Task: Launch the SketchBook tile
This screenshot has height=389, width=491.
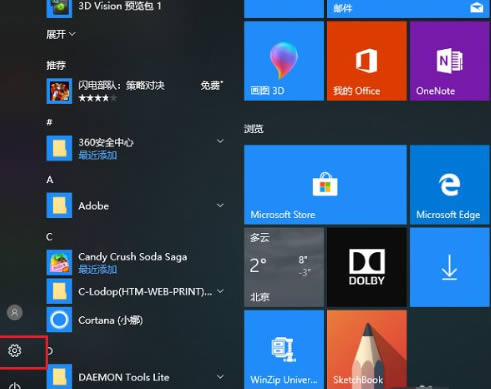Action: (x=367, y=350)
